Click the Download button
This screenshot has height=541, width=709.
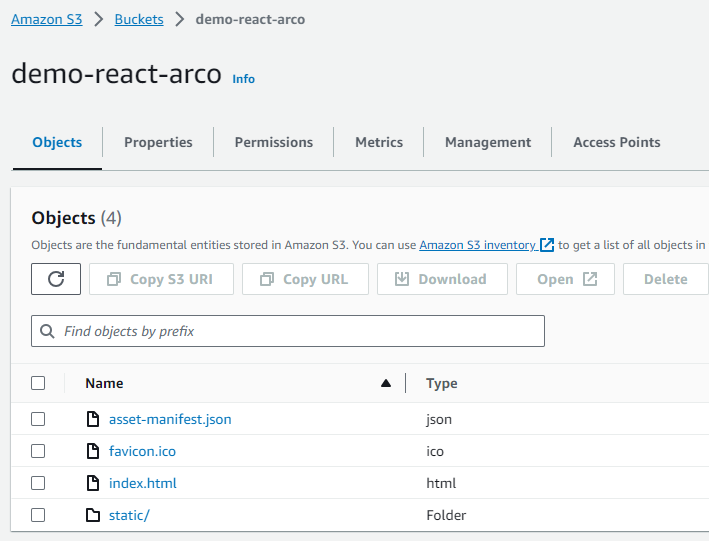tap(442, 279)
